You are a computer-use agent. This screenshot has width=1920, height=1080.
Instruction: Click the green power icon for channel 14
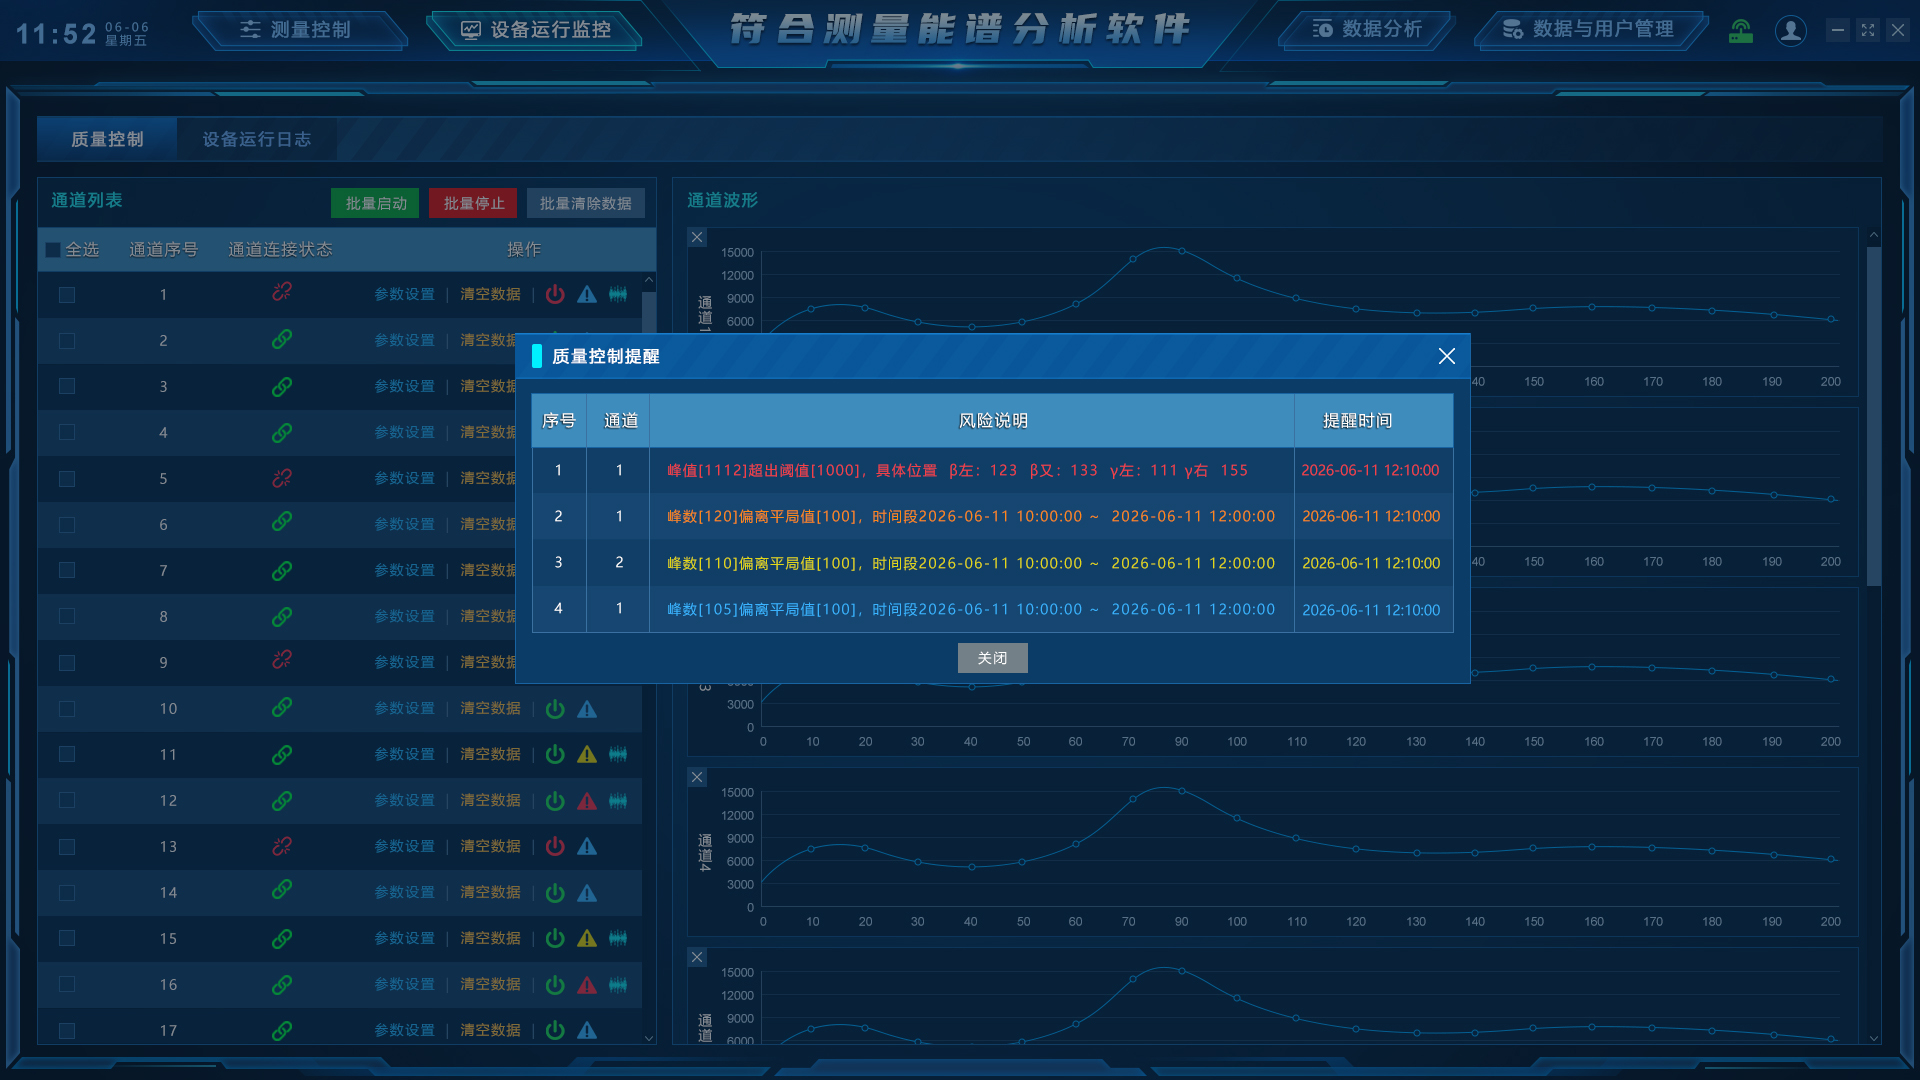[555, 893]
